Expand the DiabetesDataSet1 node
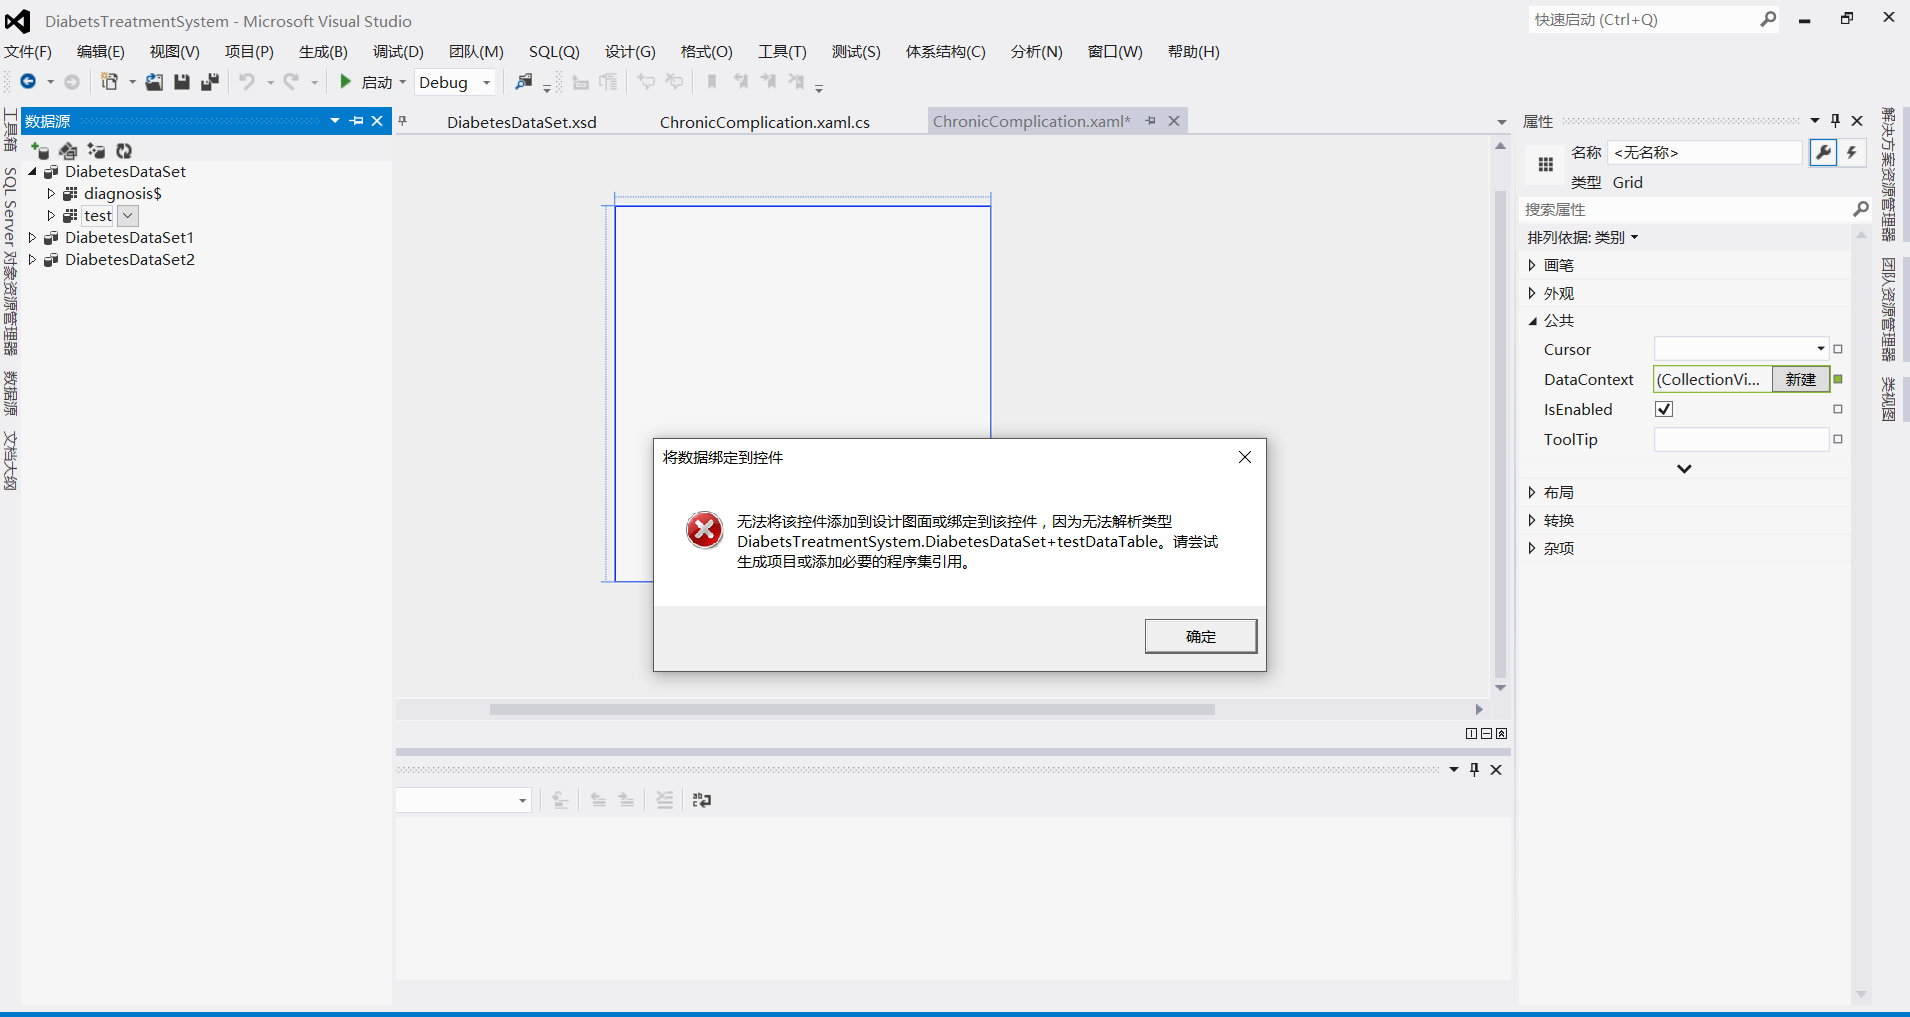 (x=32, y=237)
